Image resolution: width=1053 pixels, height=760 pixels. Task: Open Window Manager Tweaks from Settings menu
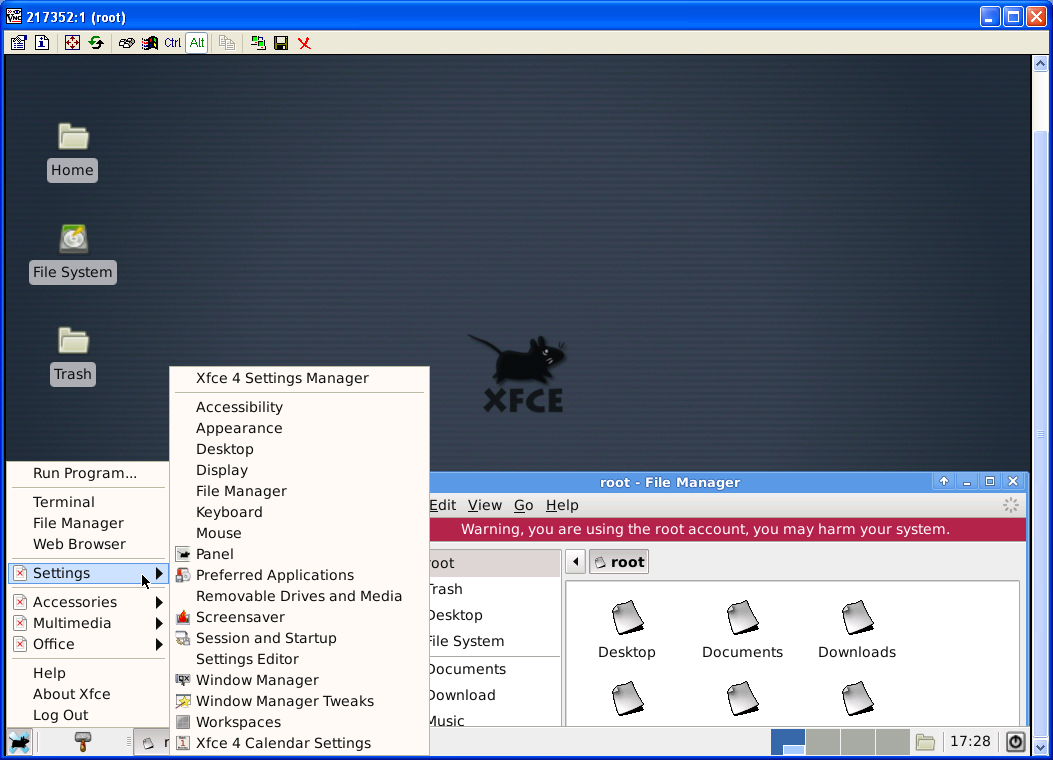point(284,701)
